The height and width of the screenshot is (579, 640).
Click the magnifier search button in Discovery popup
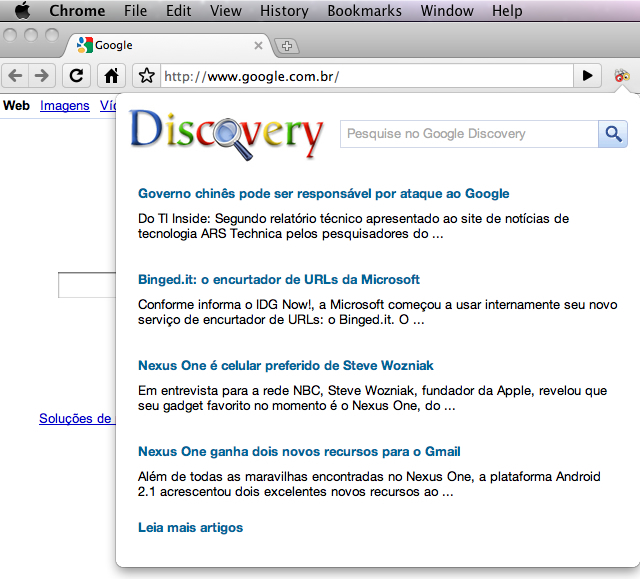613,134
